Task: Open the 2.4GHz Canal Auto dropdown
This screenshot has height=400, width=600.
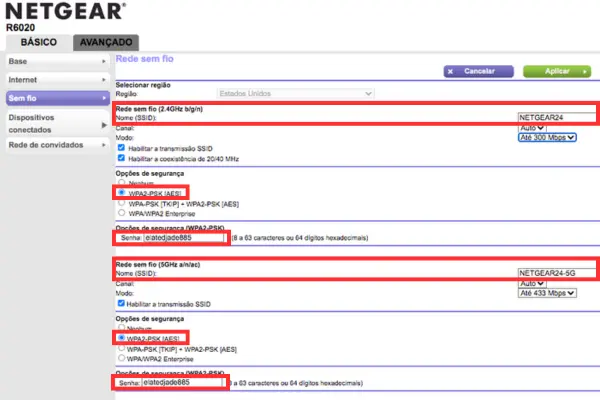Action: click(532, 128)
